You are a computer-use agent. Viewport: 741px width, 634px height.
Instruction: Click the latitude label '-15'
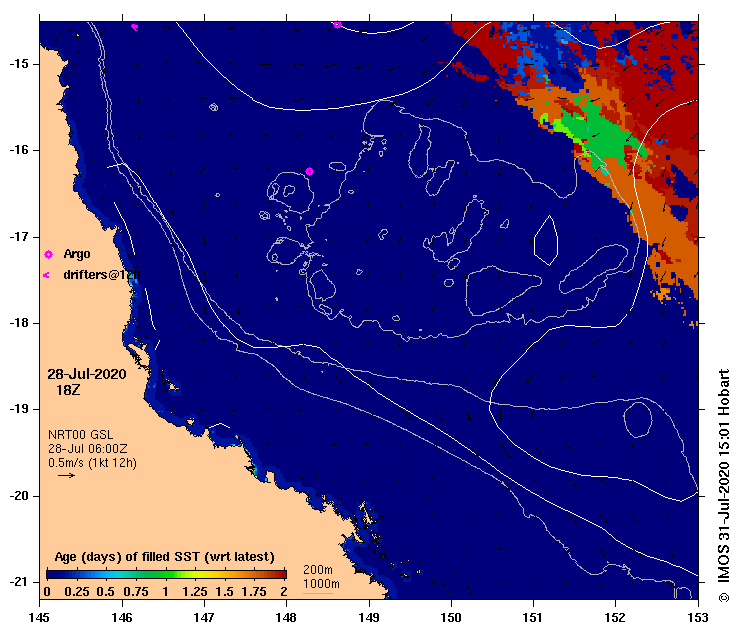18,64
